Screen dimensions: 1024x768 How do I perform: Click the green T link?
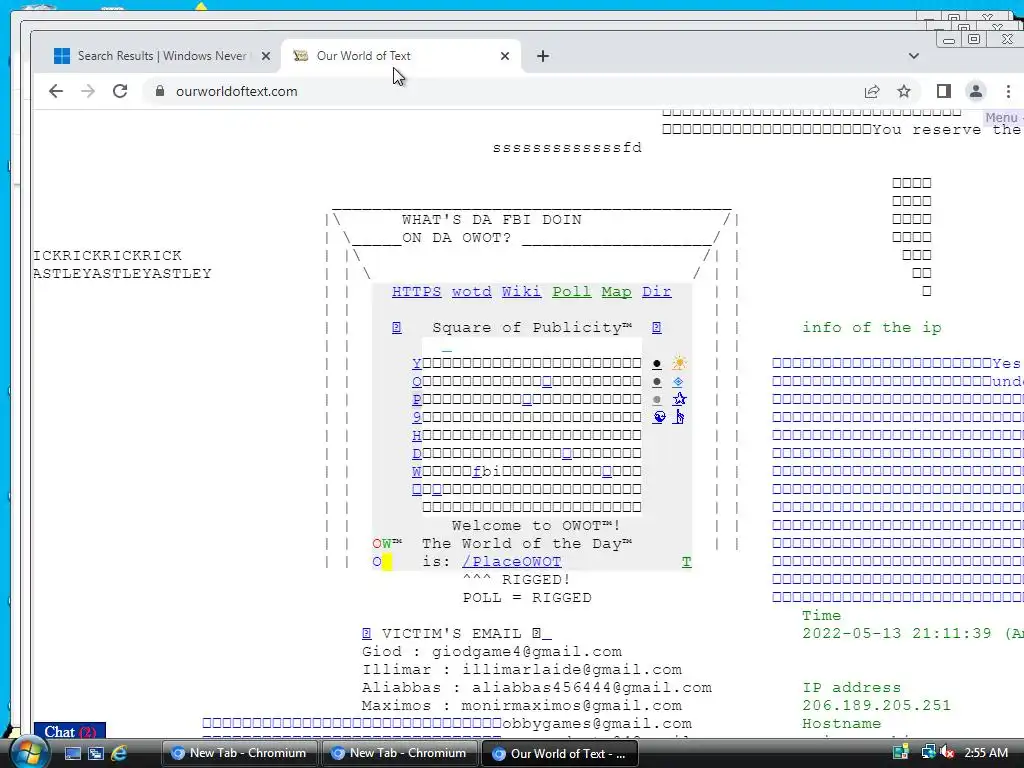[x=686, y=562]
